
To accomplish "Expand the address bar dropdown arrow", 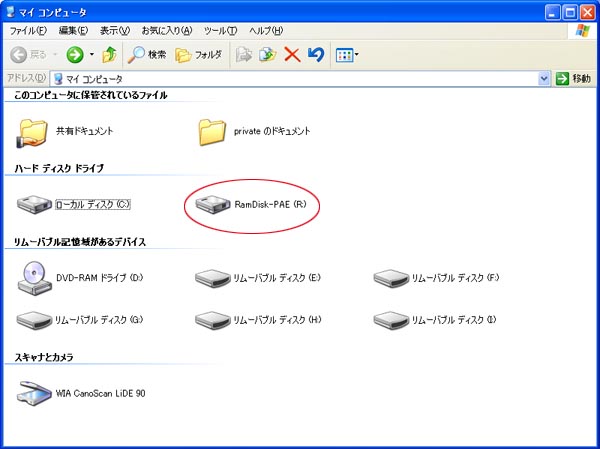I will [544, 78].
